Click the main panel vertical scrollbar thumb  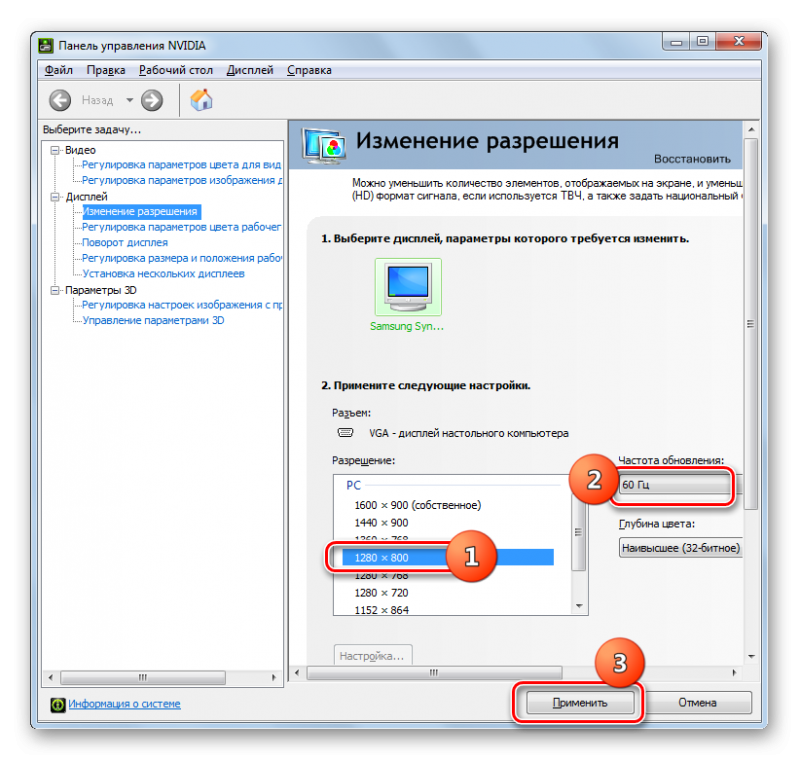pyautogui.click(x=751, y=323)
